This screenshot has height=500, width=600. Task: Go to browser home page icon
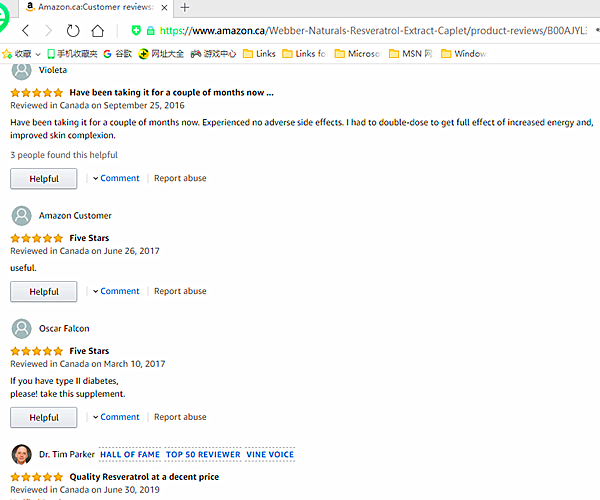click(x=97, y=31)
